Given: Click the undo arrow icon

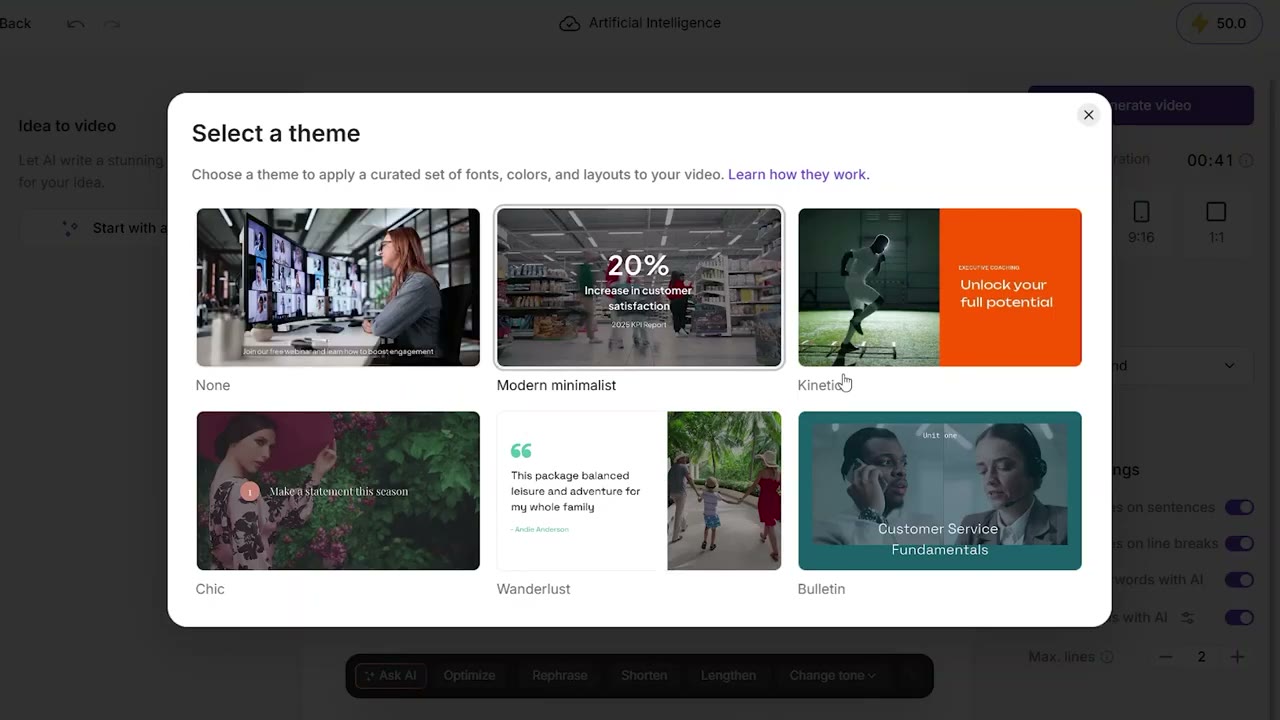Looking at the screenshot, I should click(76, 23).
